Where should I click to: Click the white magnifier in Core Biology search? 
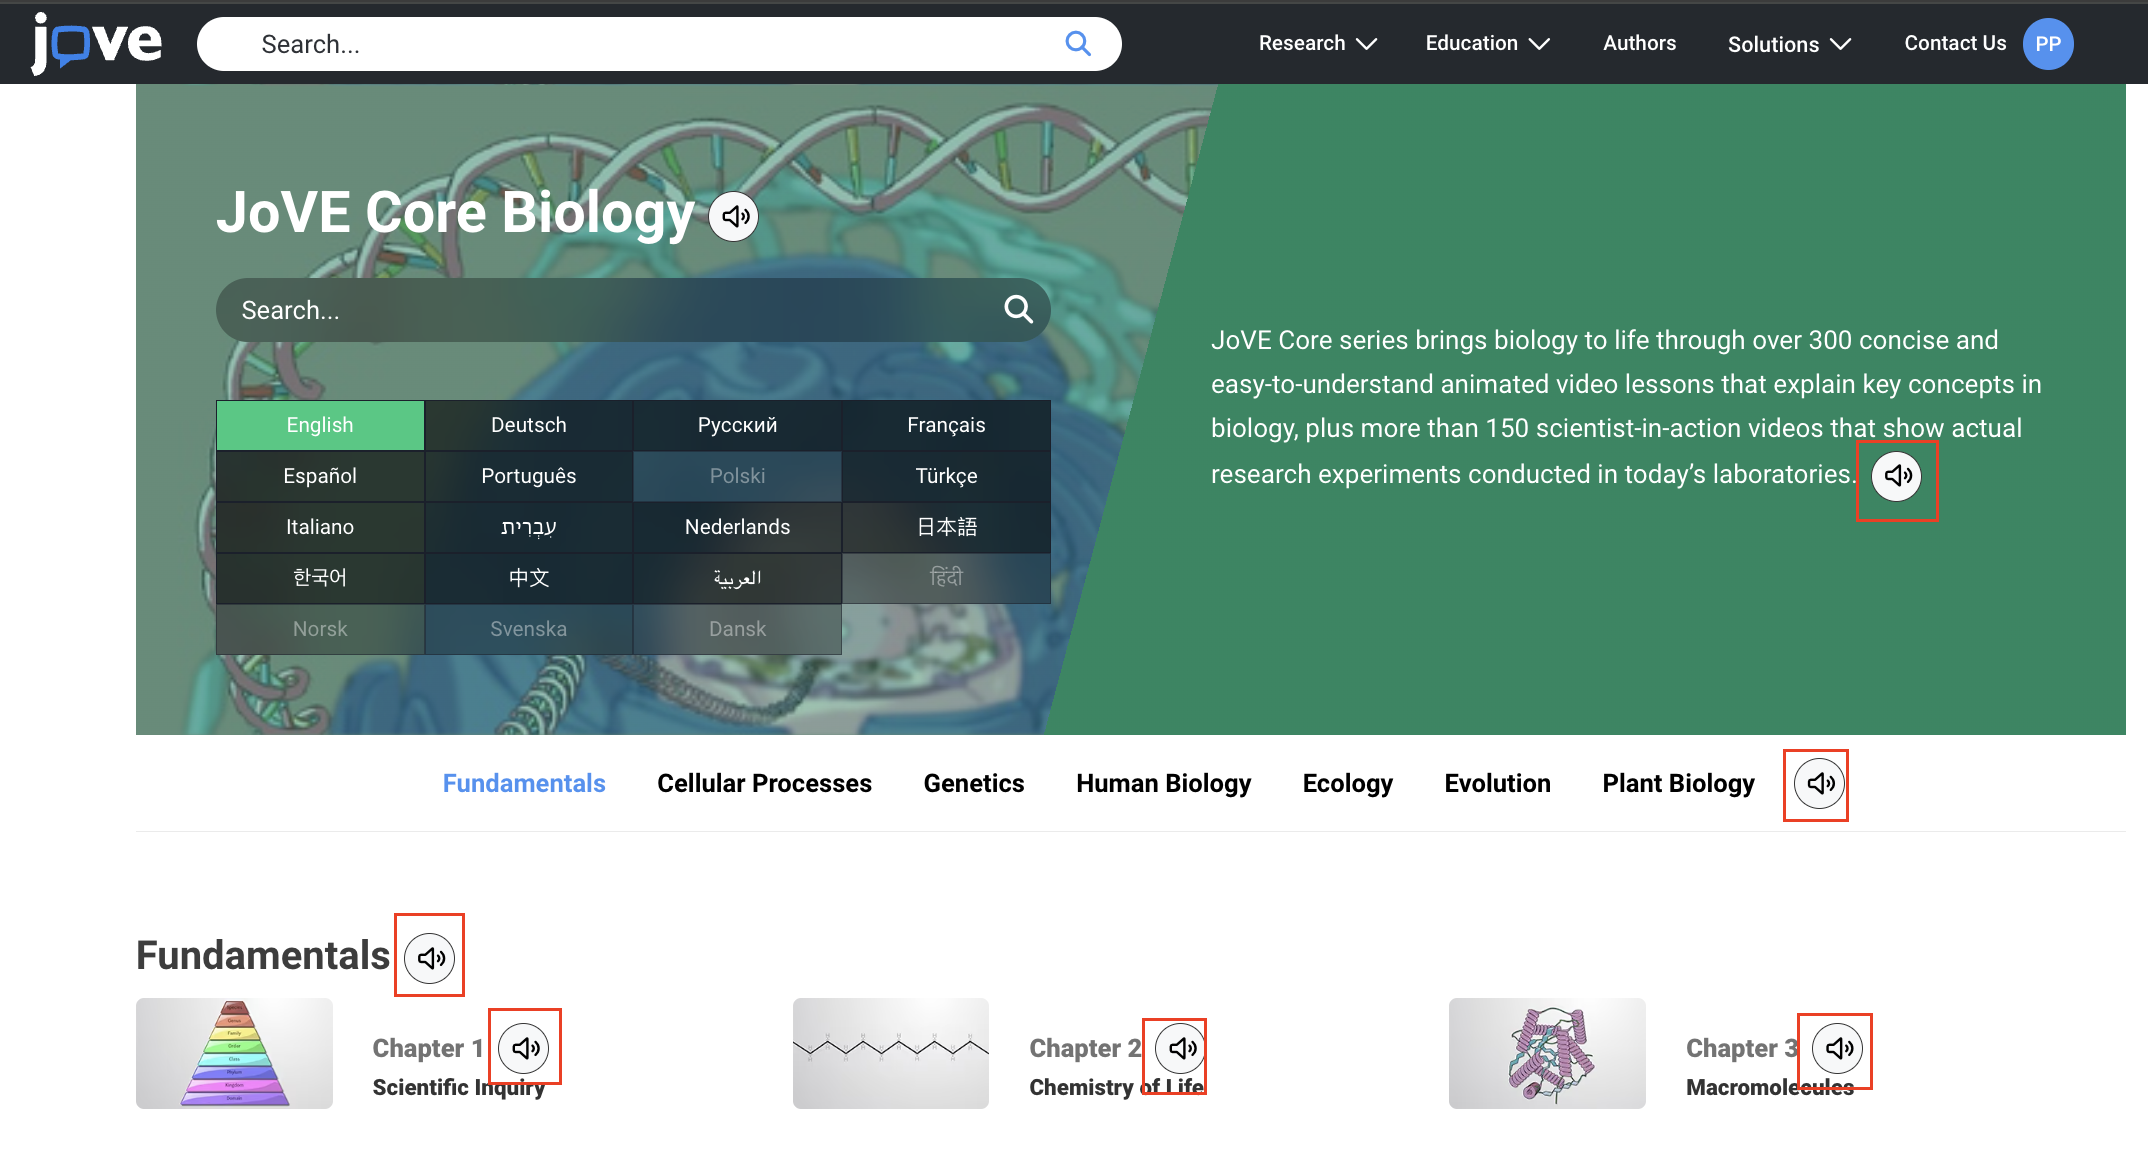(1018, 309)
